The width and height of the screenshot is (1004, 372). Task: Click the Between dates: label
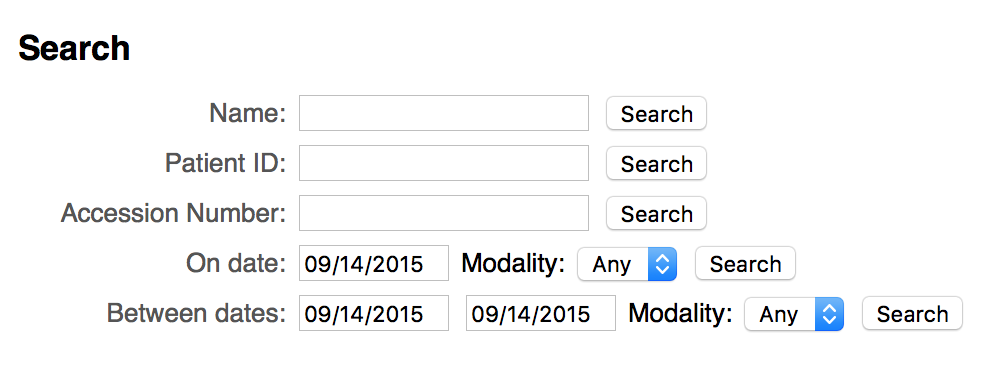[x=197, y=313]
